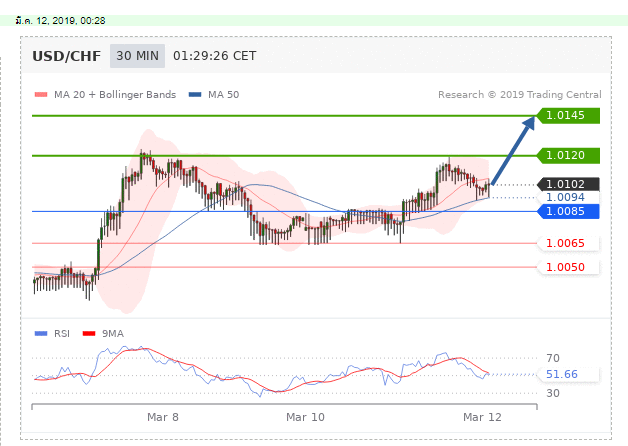
Task: Click the 1.0102 current price tag
Action: coord(568,184)
